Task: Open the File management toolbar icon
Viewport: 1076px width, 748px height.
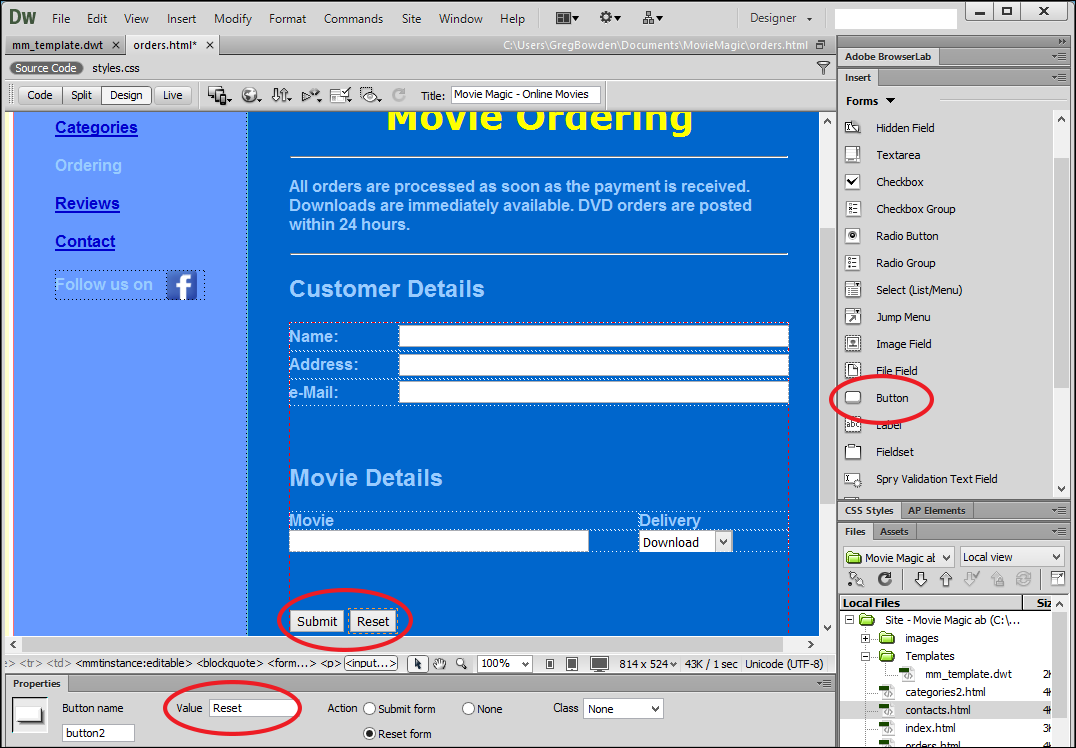Action: coord(281,95)
